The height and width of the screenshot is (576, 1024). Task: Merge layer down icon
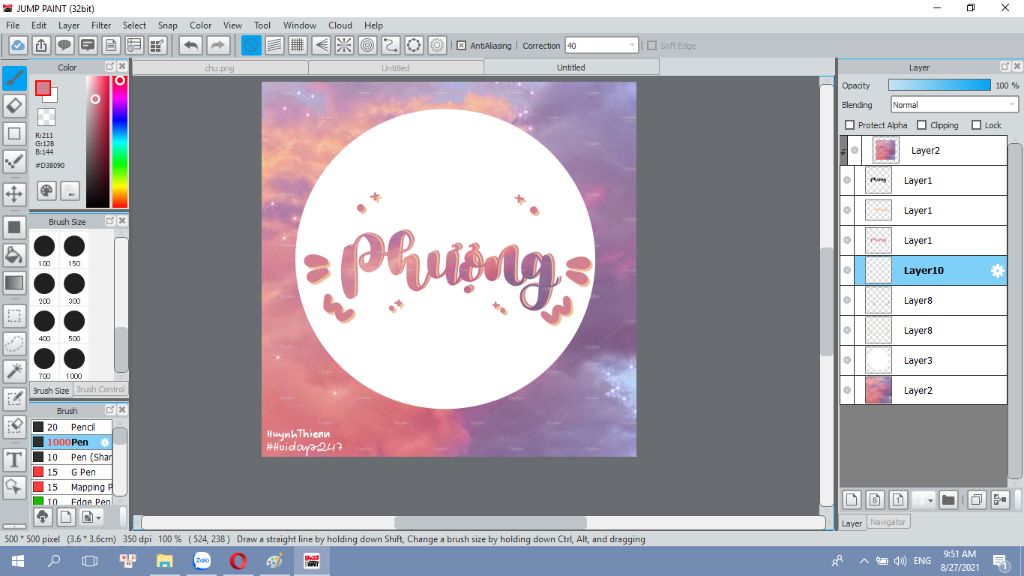click(1000, 500)
